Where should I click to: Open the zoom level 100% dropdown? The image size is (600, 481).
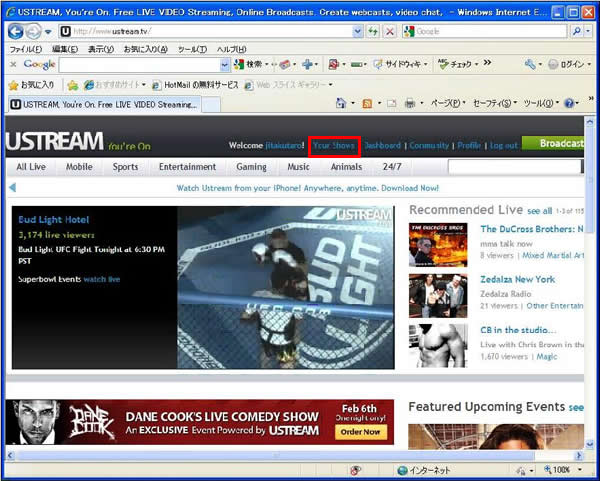[580, 470]
